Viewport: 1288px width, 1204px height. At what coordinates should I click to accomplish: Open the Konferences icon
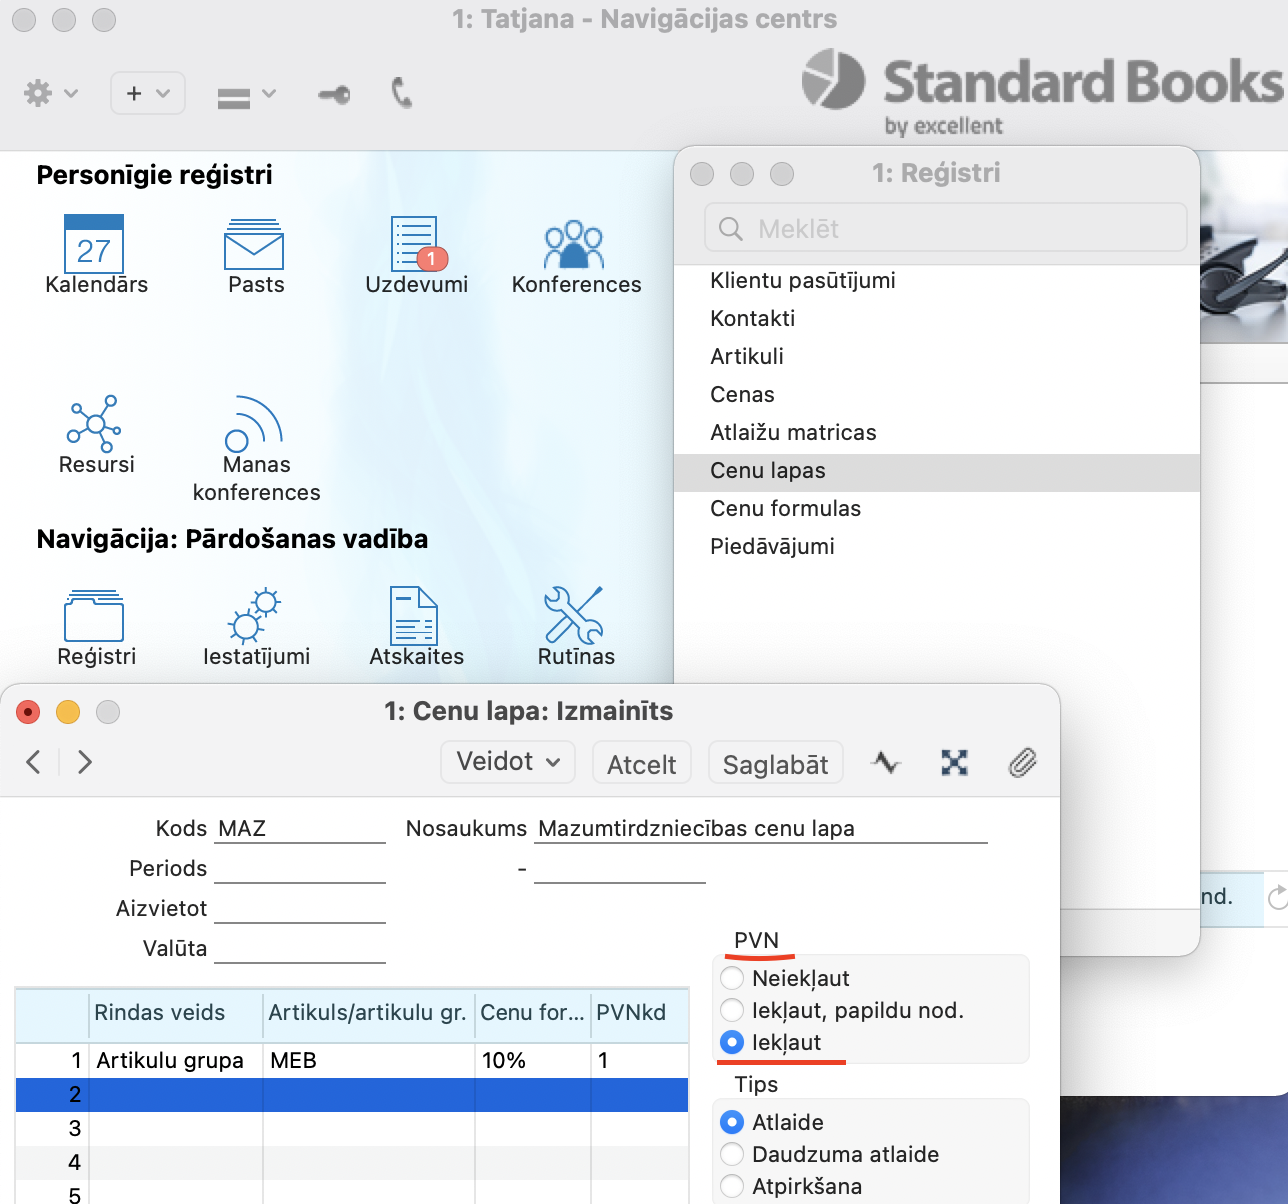tap(574, 245)
